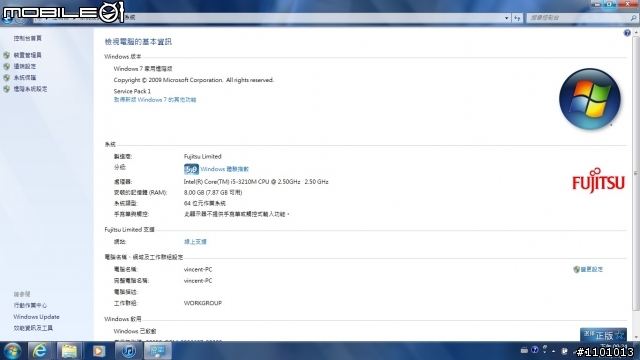This screenshot has width=640, height=360.
Task: Open the Windows Experience Index link
Action: click(x=224, y=169)
